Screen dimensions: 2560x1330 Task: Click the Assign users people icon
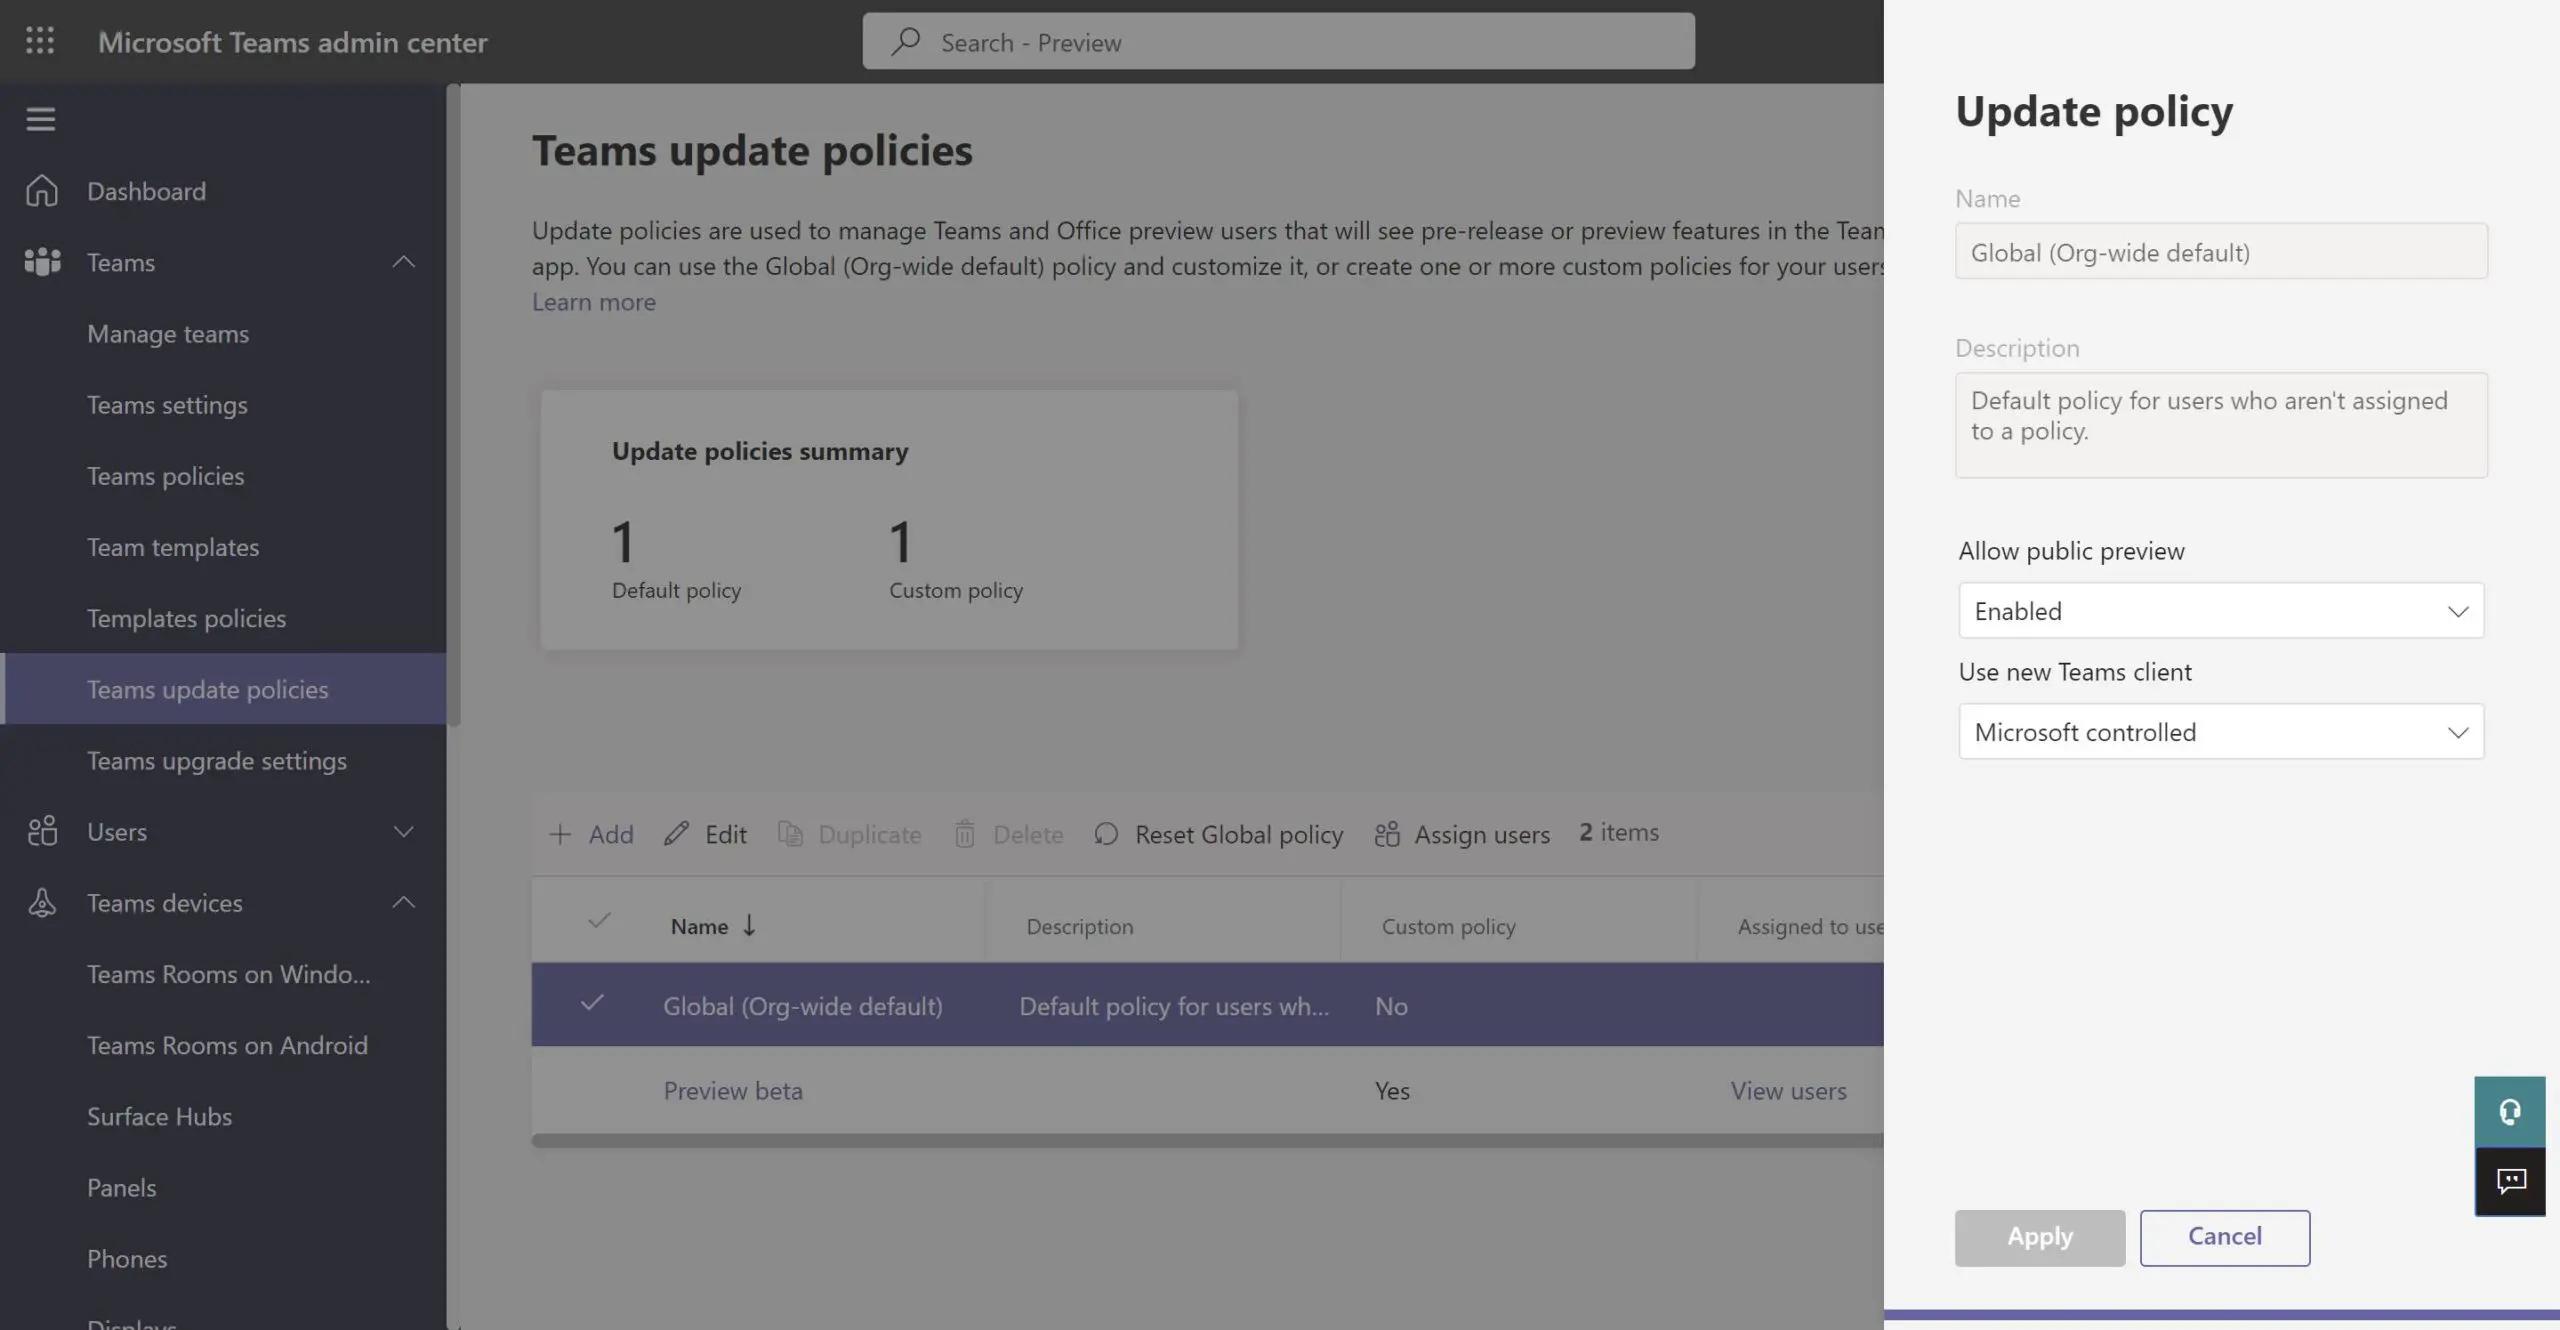click(x=1387, y=833)
